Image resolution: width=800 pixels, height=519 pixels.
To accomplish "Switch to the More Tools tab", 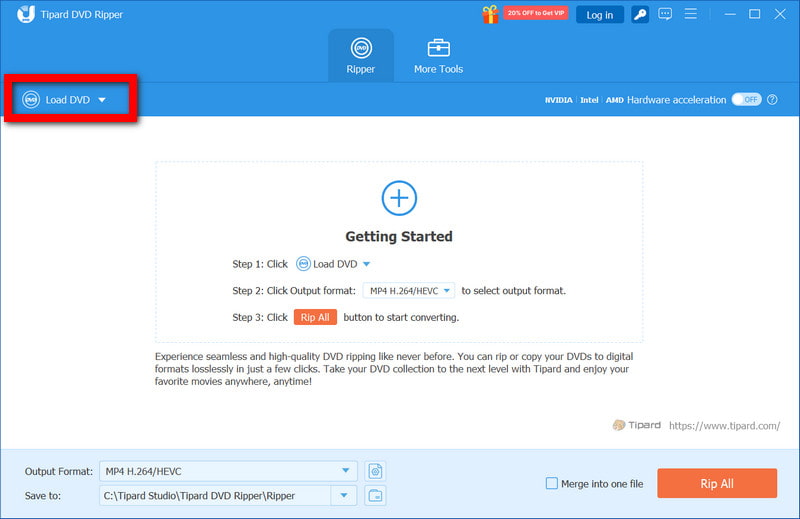I will [x=438, y=56].
